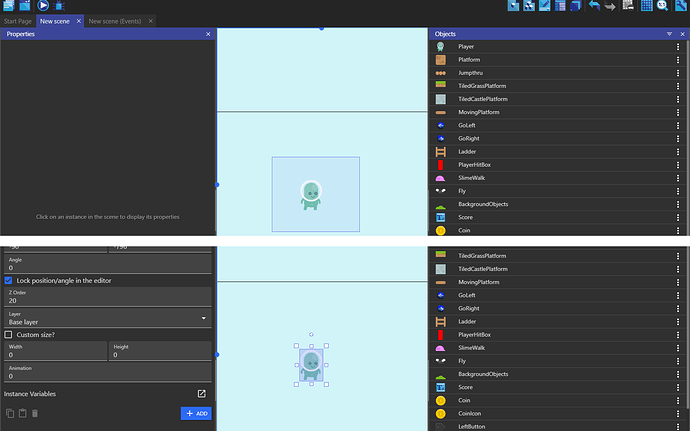
Task: Click the second toolbar icon beside project manager
Action: click(25, 5)
